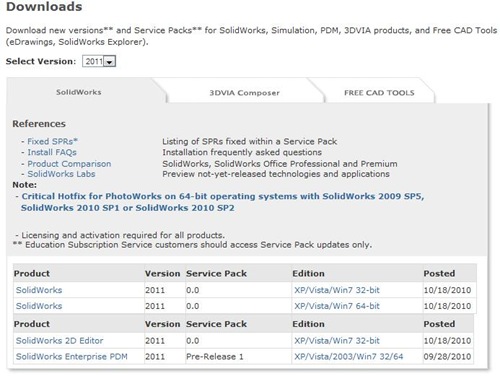This screenshot has width=500, height=376.
Task: Click the XP/Vista/Win7 32-bit link for 2D Editor
Action: 337,341
